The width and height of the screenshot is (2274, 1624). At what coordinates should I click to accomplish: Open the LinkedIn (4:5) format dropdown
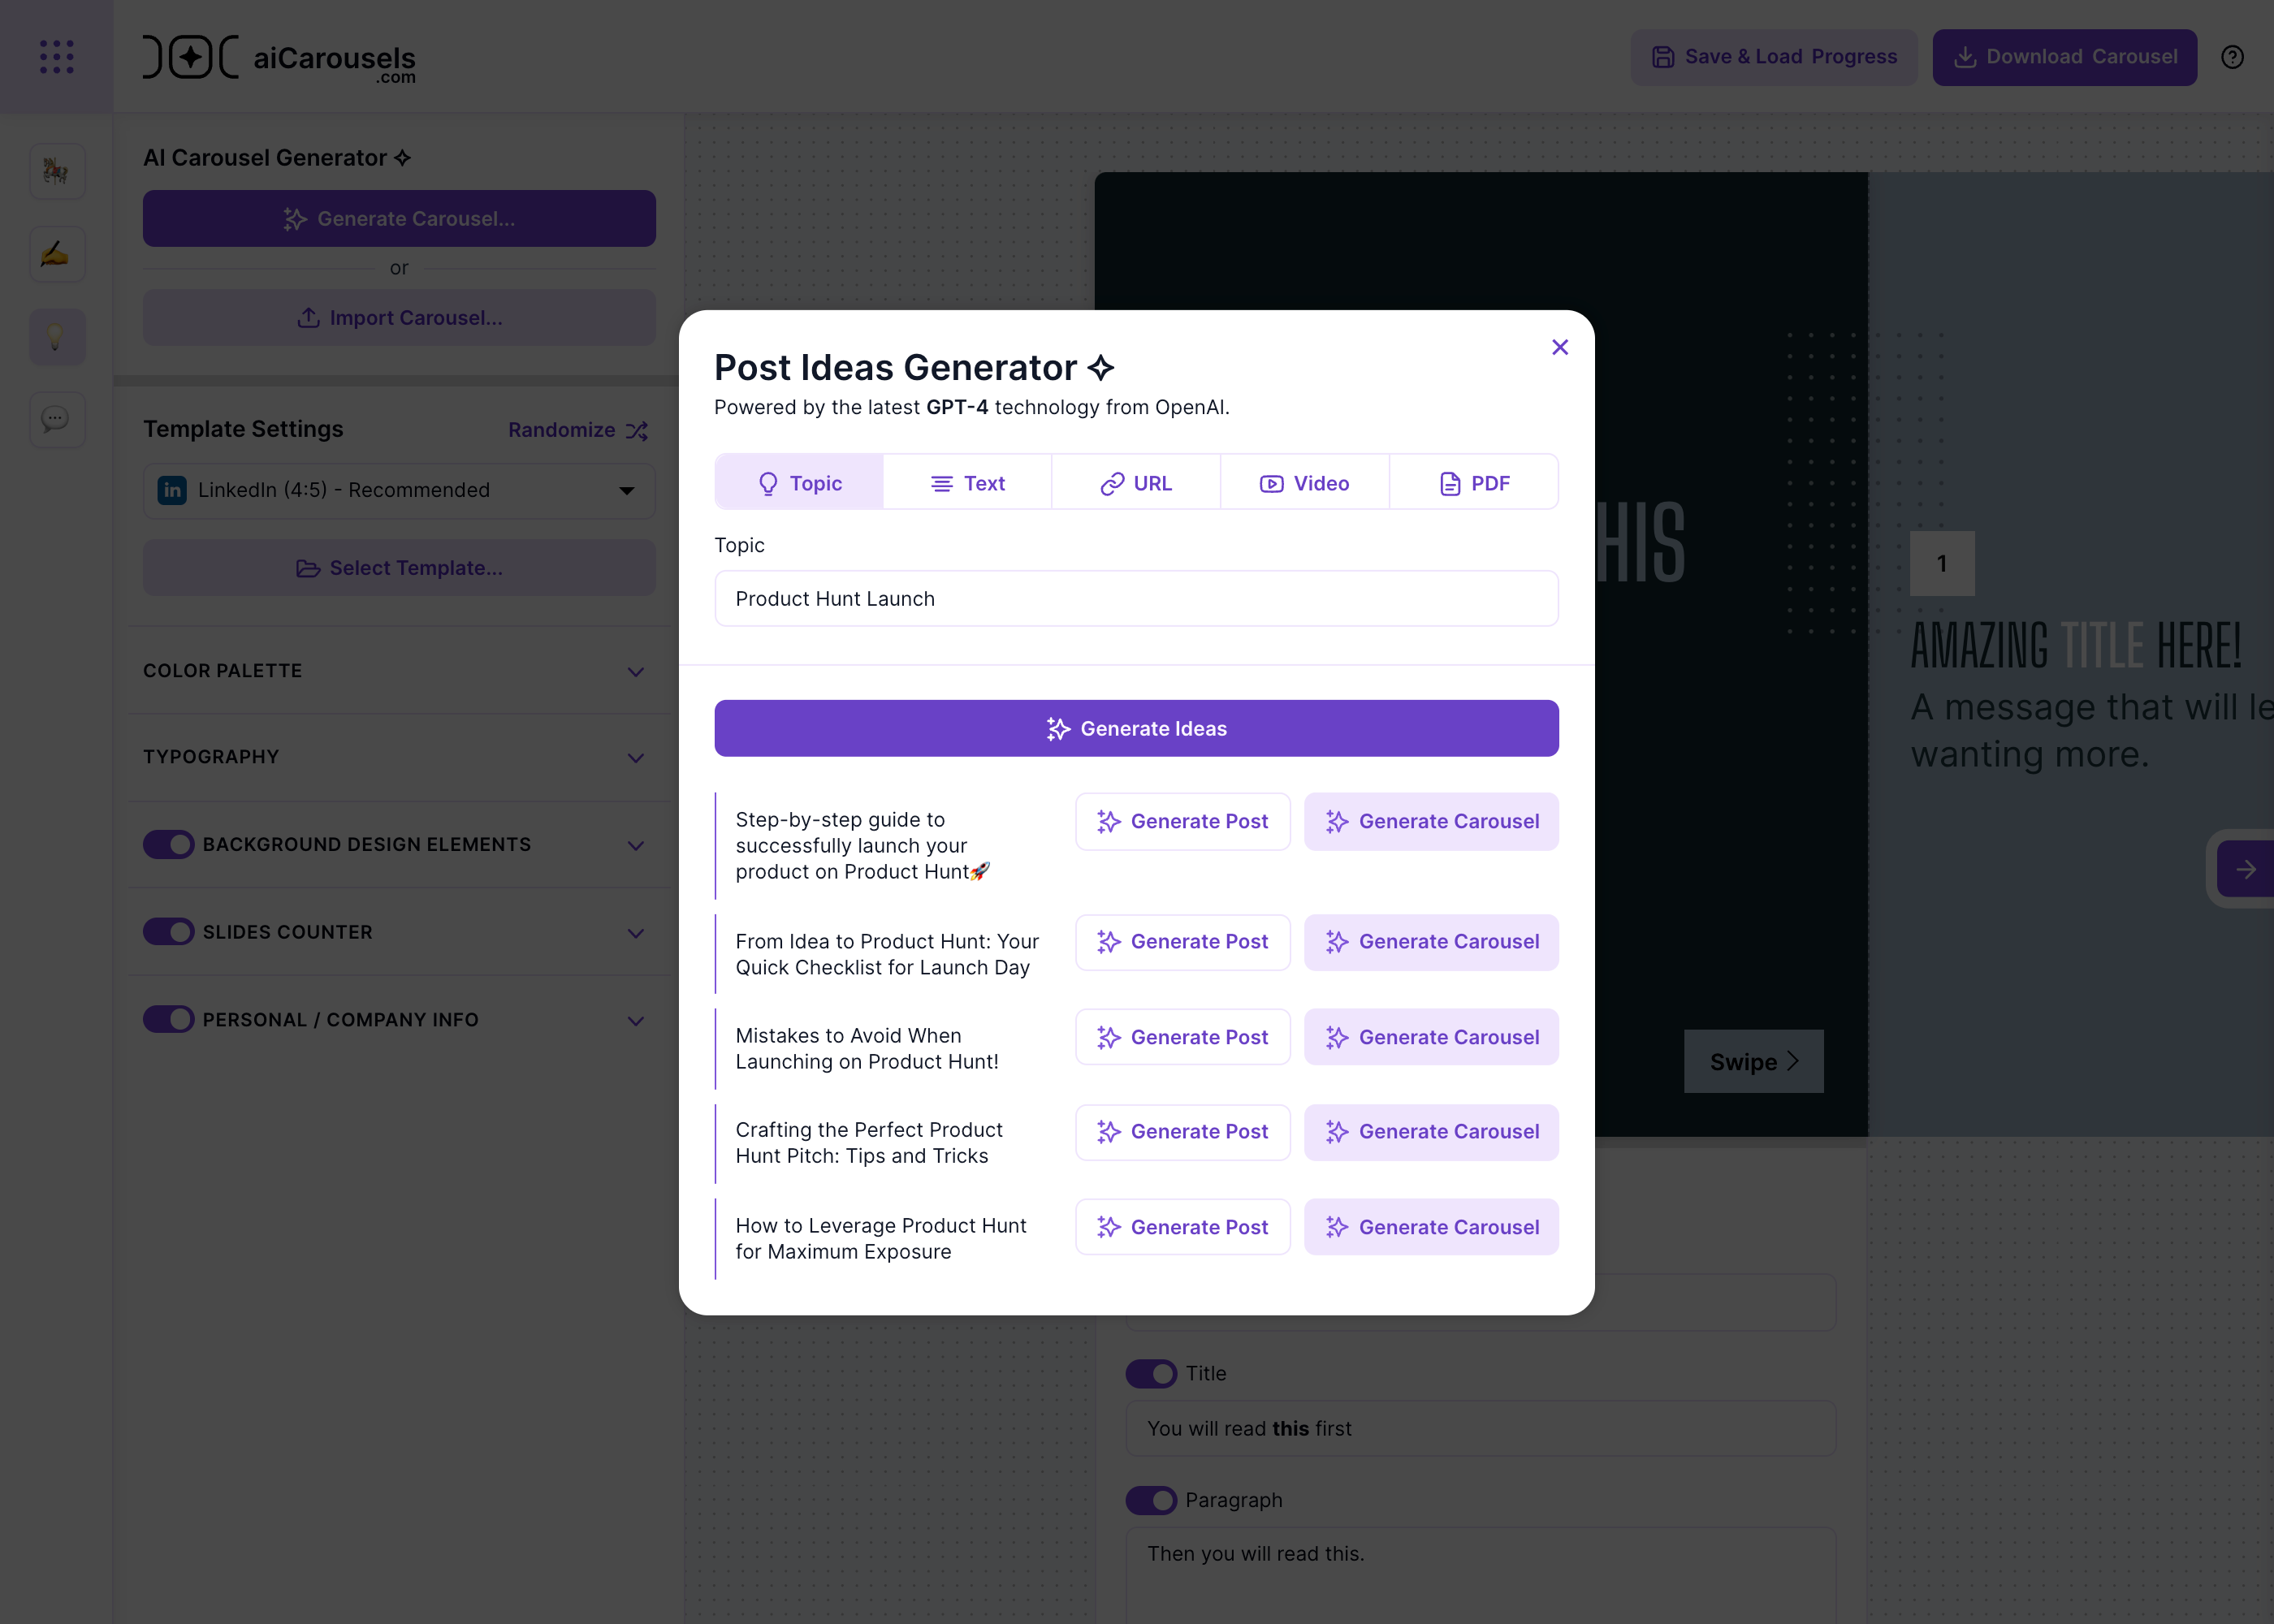(399, 490)
